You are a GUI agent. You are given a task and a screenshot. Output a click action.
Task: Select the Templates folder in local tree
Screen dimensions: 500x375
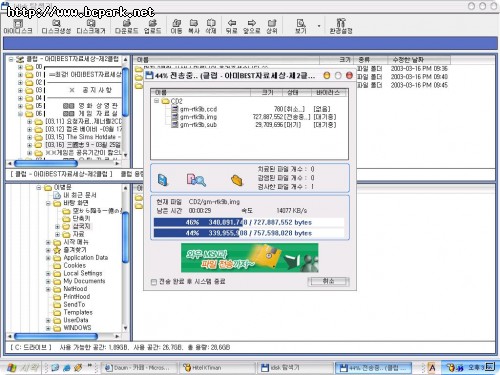78,312
